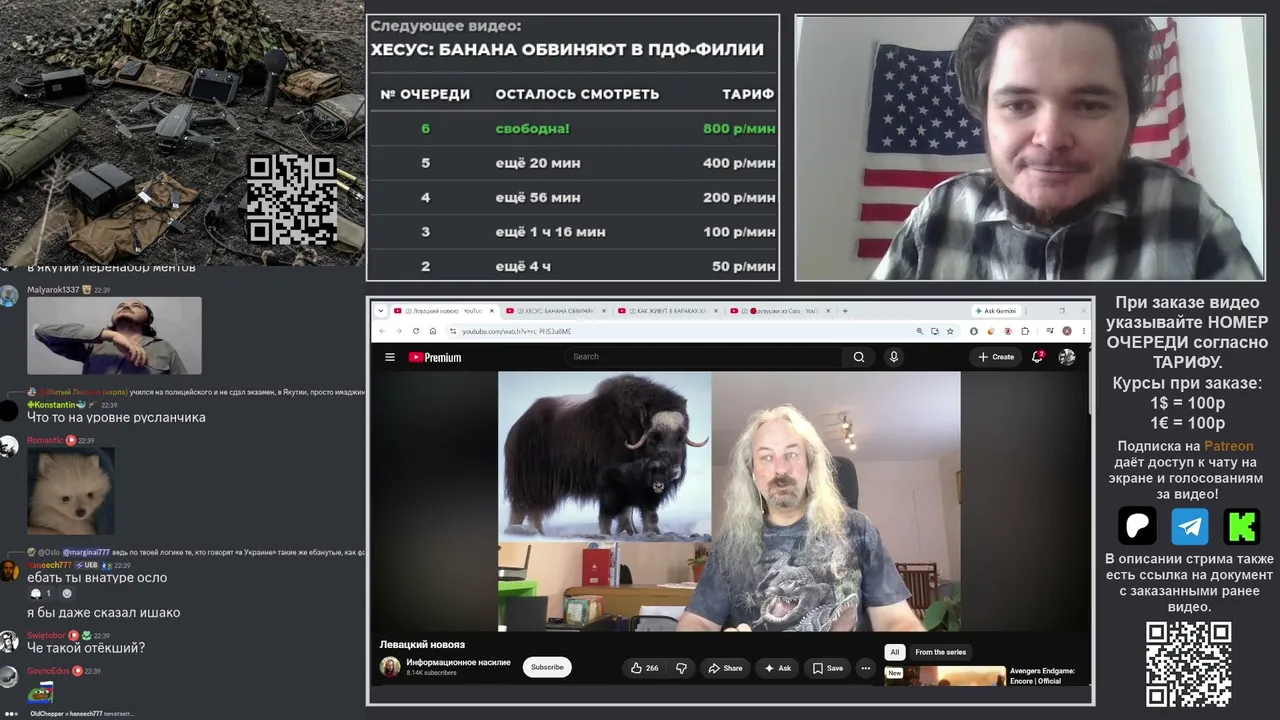Click the pepe flag emoji from GovnoEdus

pyautogui.click(x=40, y=693)
